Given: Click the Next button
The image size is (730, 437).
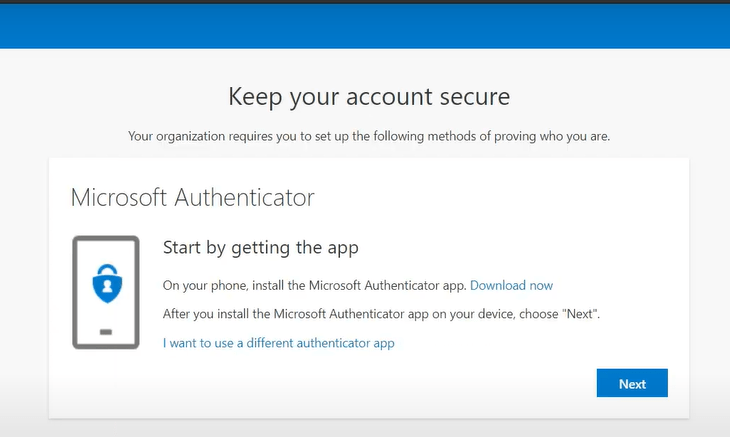Looking at the screenshot, I should [632, 383].
